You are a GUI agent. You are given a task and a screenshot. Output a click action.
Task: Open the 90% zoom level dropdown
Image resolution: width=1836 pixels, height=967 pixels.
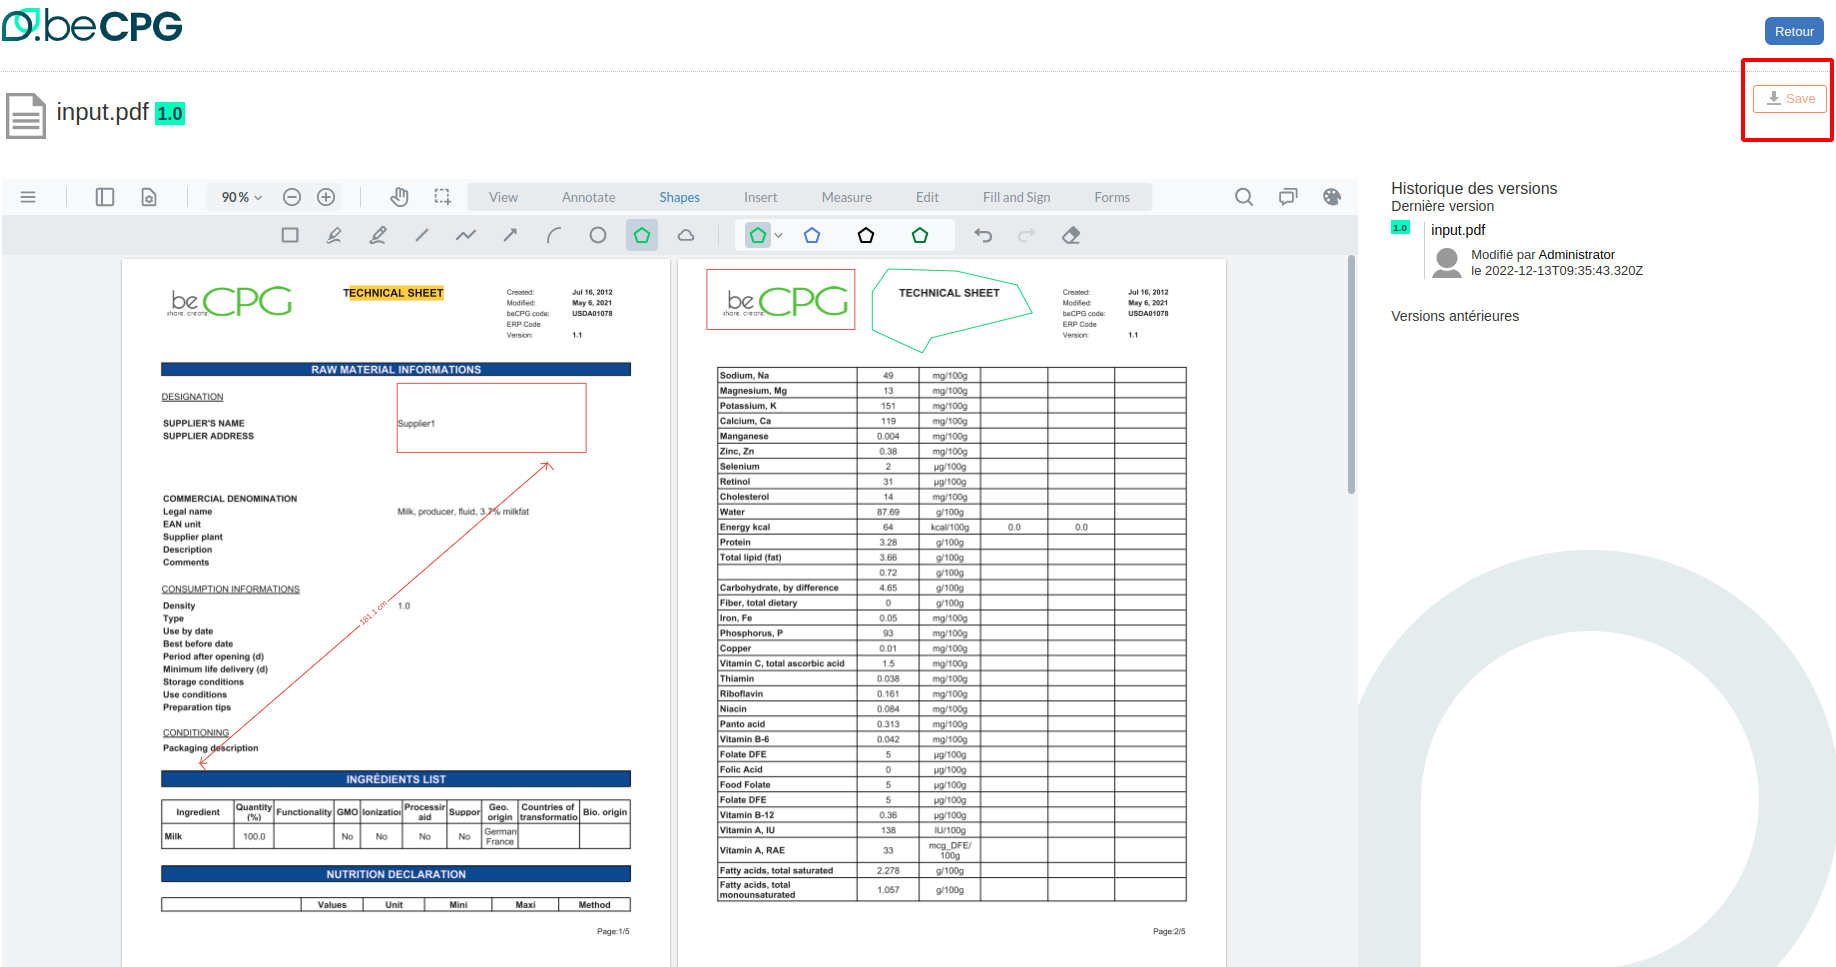point(242,197)
